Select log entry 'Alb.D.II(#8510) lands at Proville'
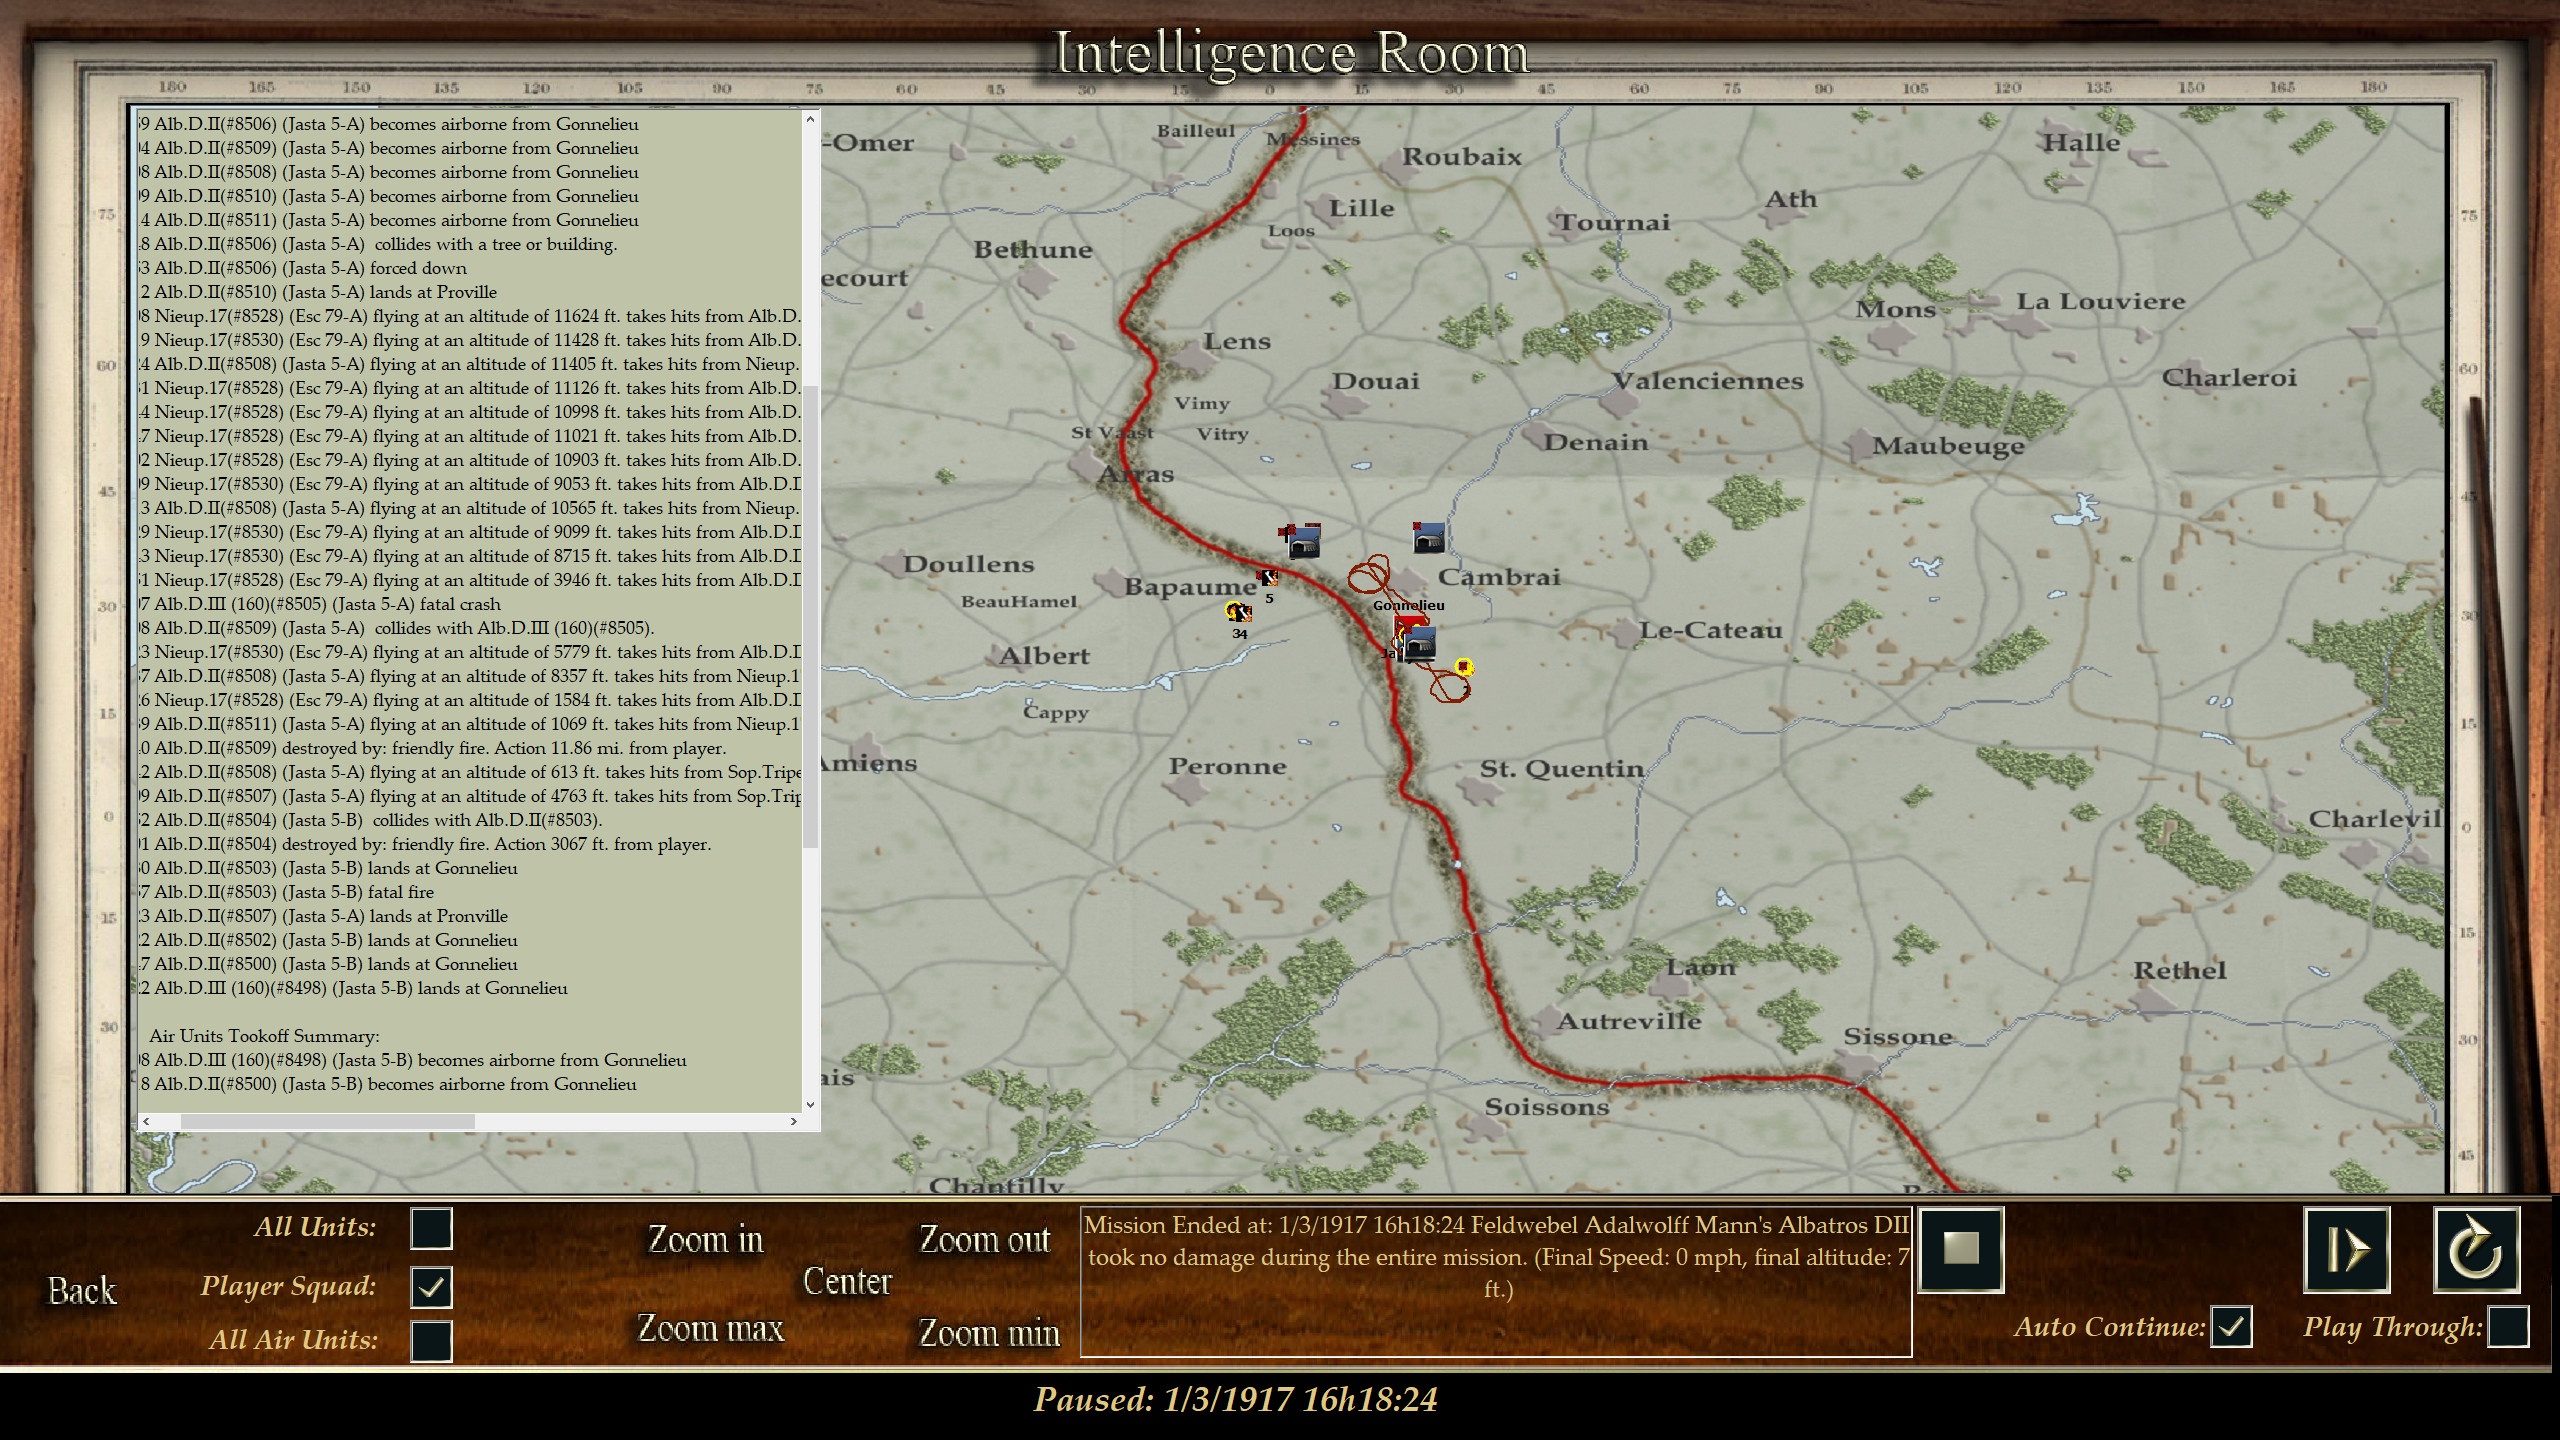The height and width of the screenshot is (1440, 2560). tap(318, 292)
